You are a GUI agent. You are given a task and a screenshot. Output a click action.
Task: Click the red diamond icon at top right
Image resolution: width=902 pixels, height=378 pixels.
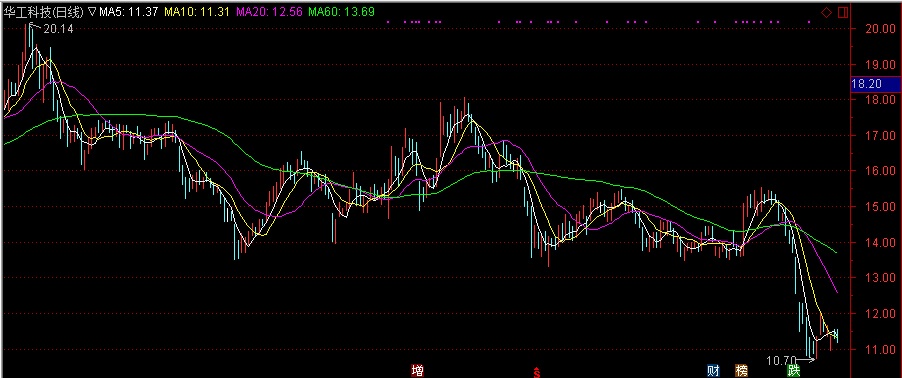827,13
